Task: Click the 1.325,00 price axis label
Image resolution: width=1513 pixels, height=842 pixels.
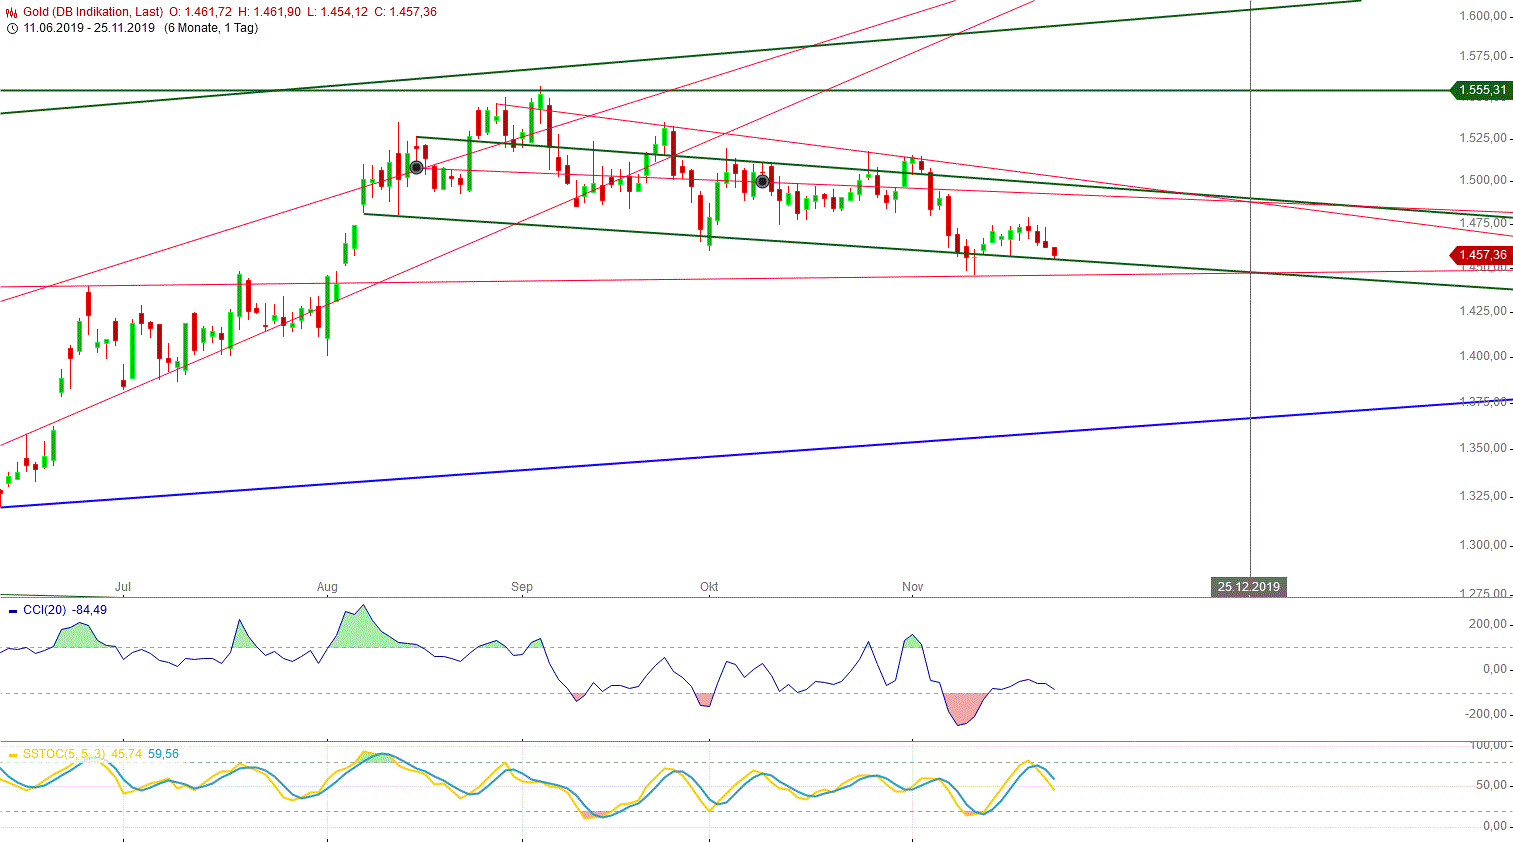Action: tap(1483, 496)
